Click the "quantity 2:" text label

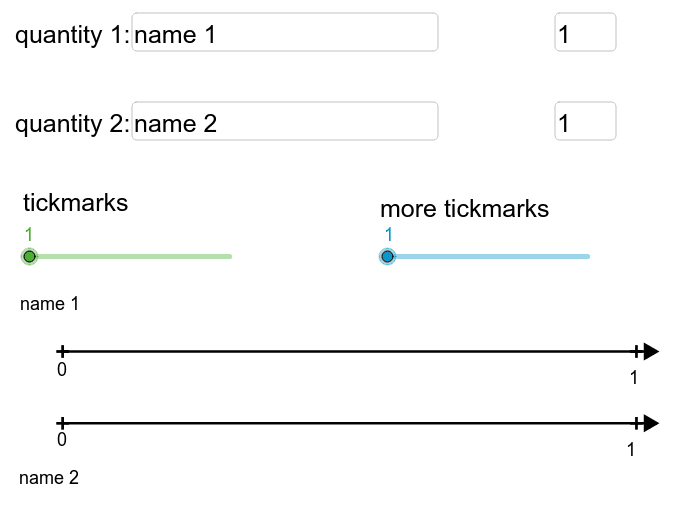(x=71, y=124)
